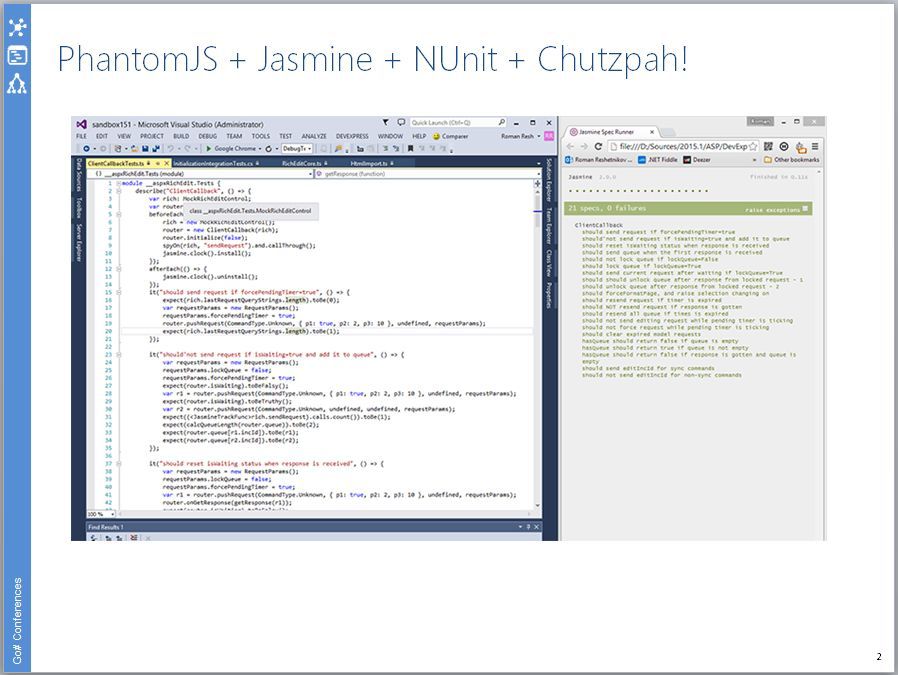Click the hierarchy tree icon in left sidebar
898x675 pixels.
pyautogui.click(x=17, y=84)
